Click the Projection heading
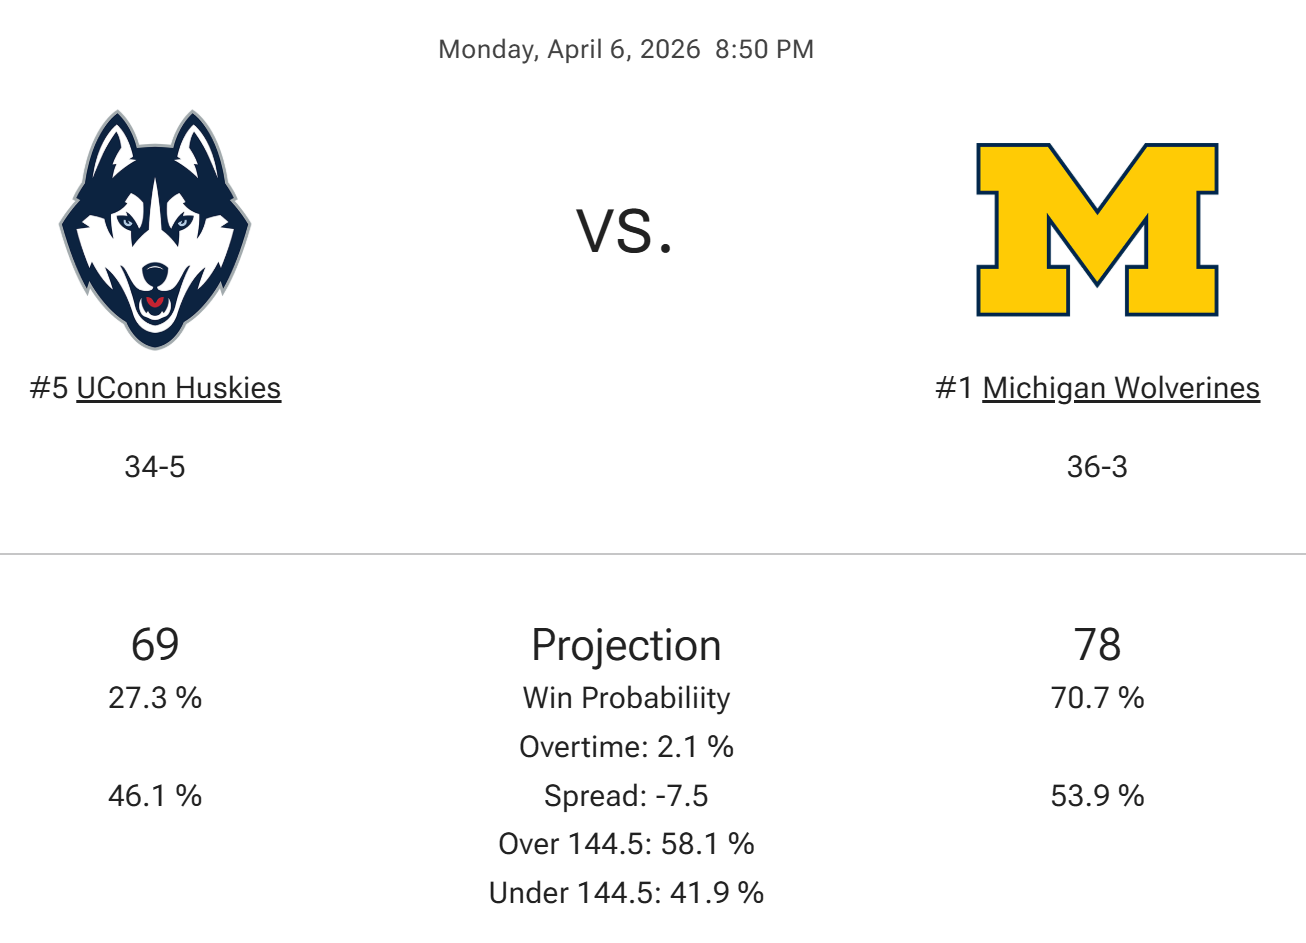Image resolution: width=1306 pixels, height=943 pixels. tap(626, 645)
